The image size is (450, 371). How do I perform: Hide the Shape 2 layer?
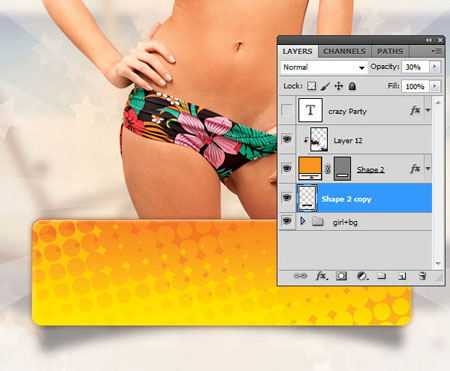(287, 168)
